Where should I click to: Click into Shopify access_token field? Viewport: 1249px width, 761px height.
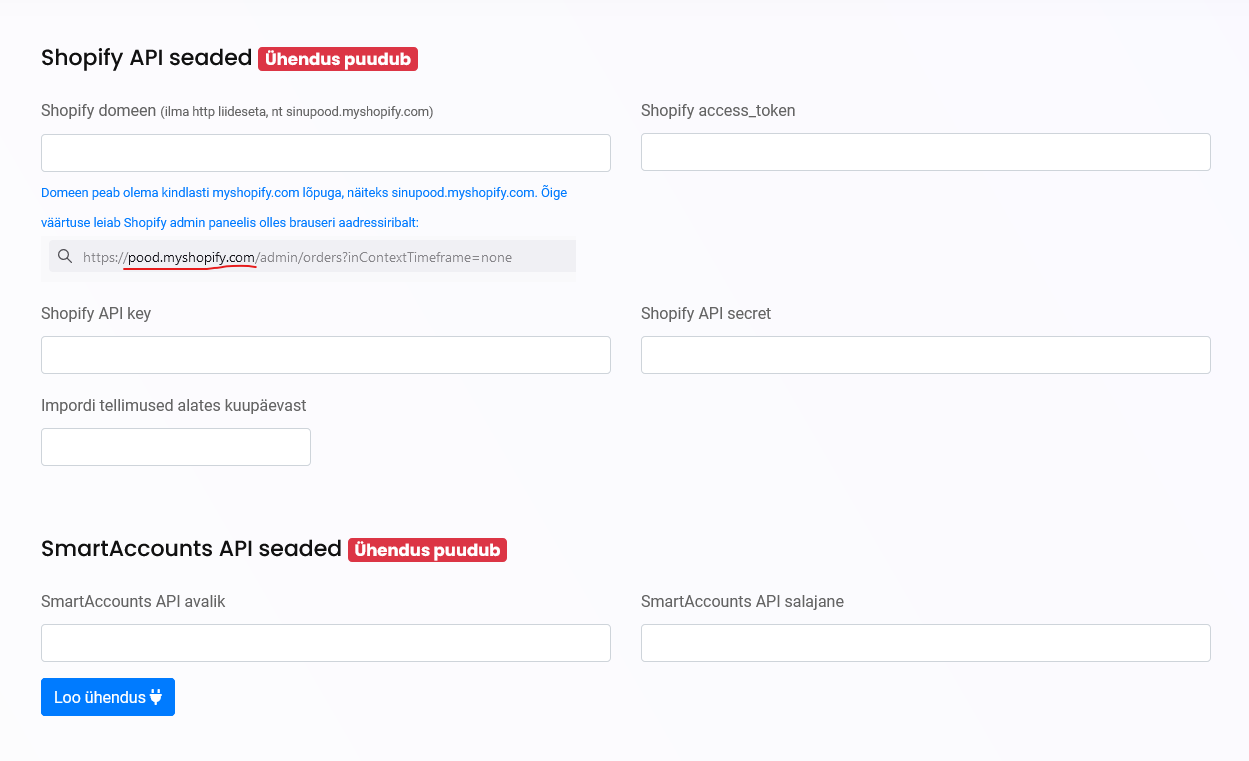(925, 152)
